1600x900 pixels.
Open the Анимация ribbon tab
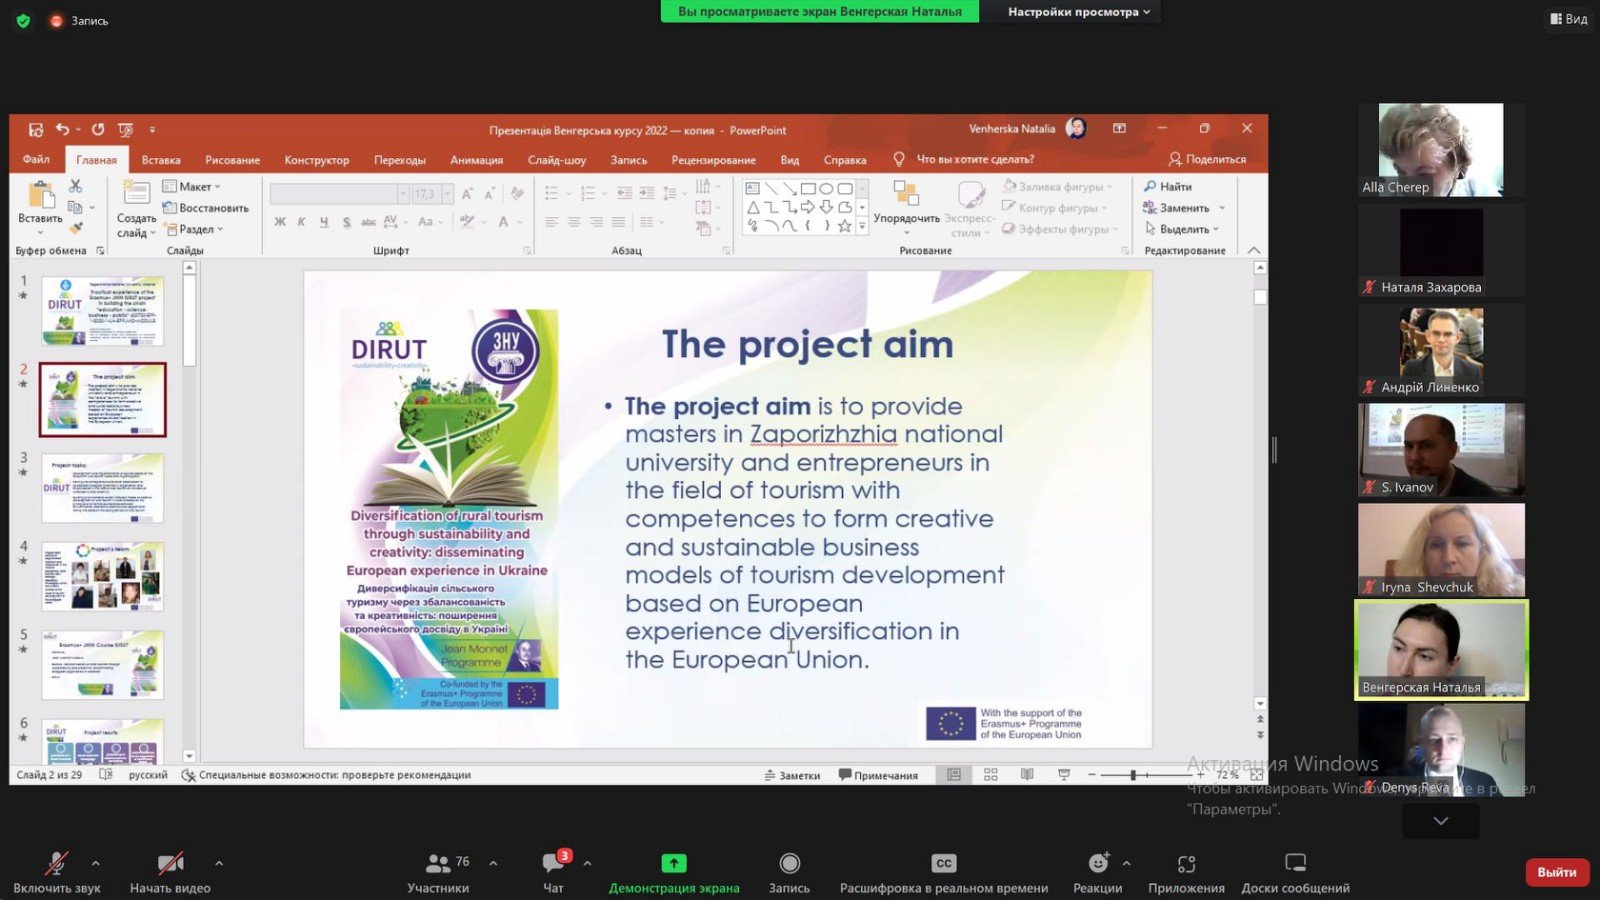click(476, 160)
